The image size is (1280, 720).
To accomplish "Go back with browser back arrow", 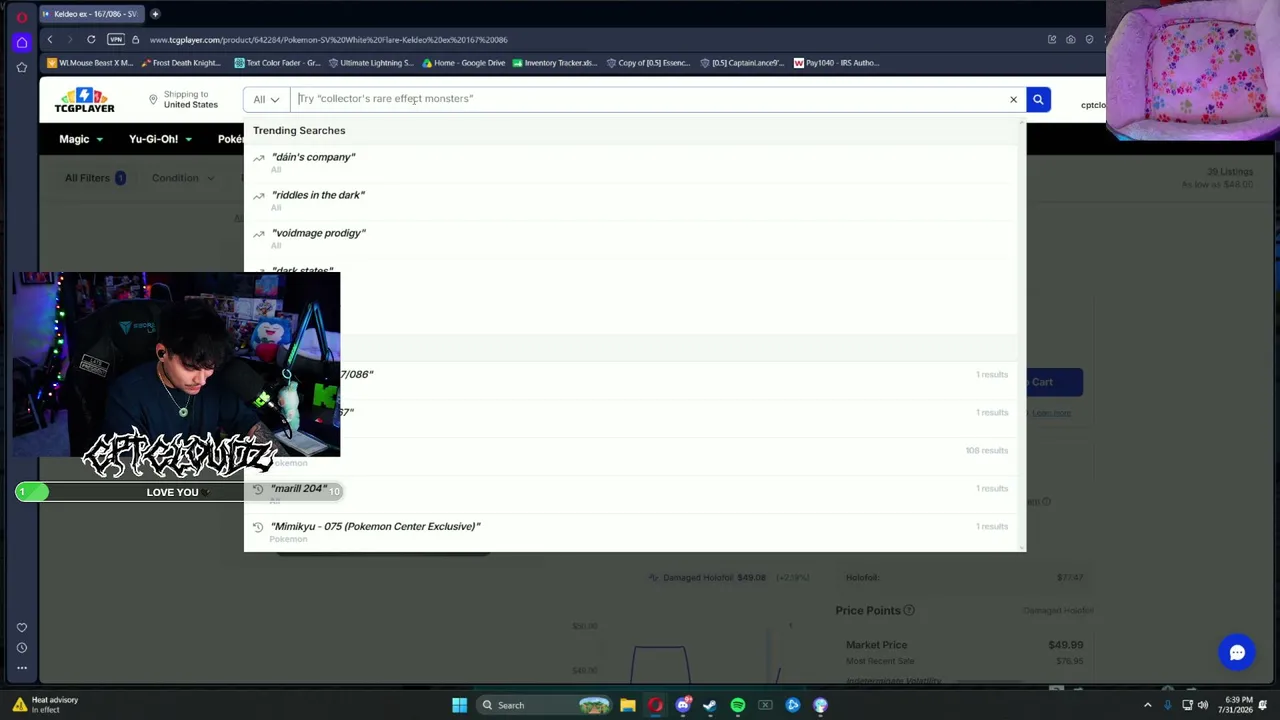I will [x=50, y=39].
